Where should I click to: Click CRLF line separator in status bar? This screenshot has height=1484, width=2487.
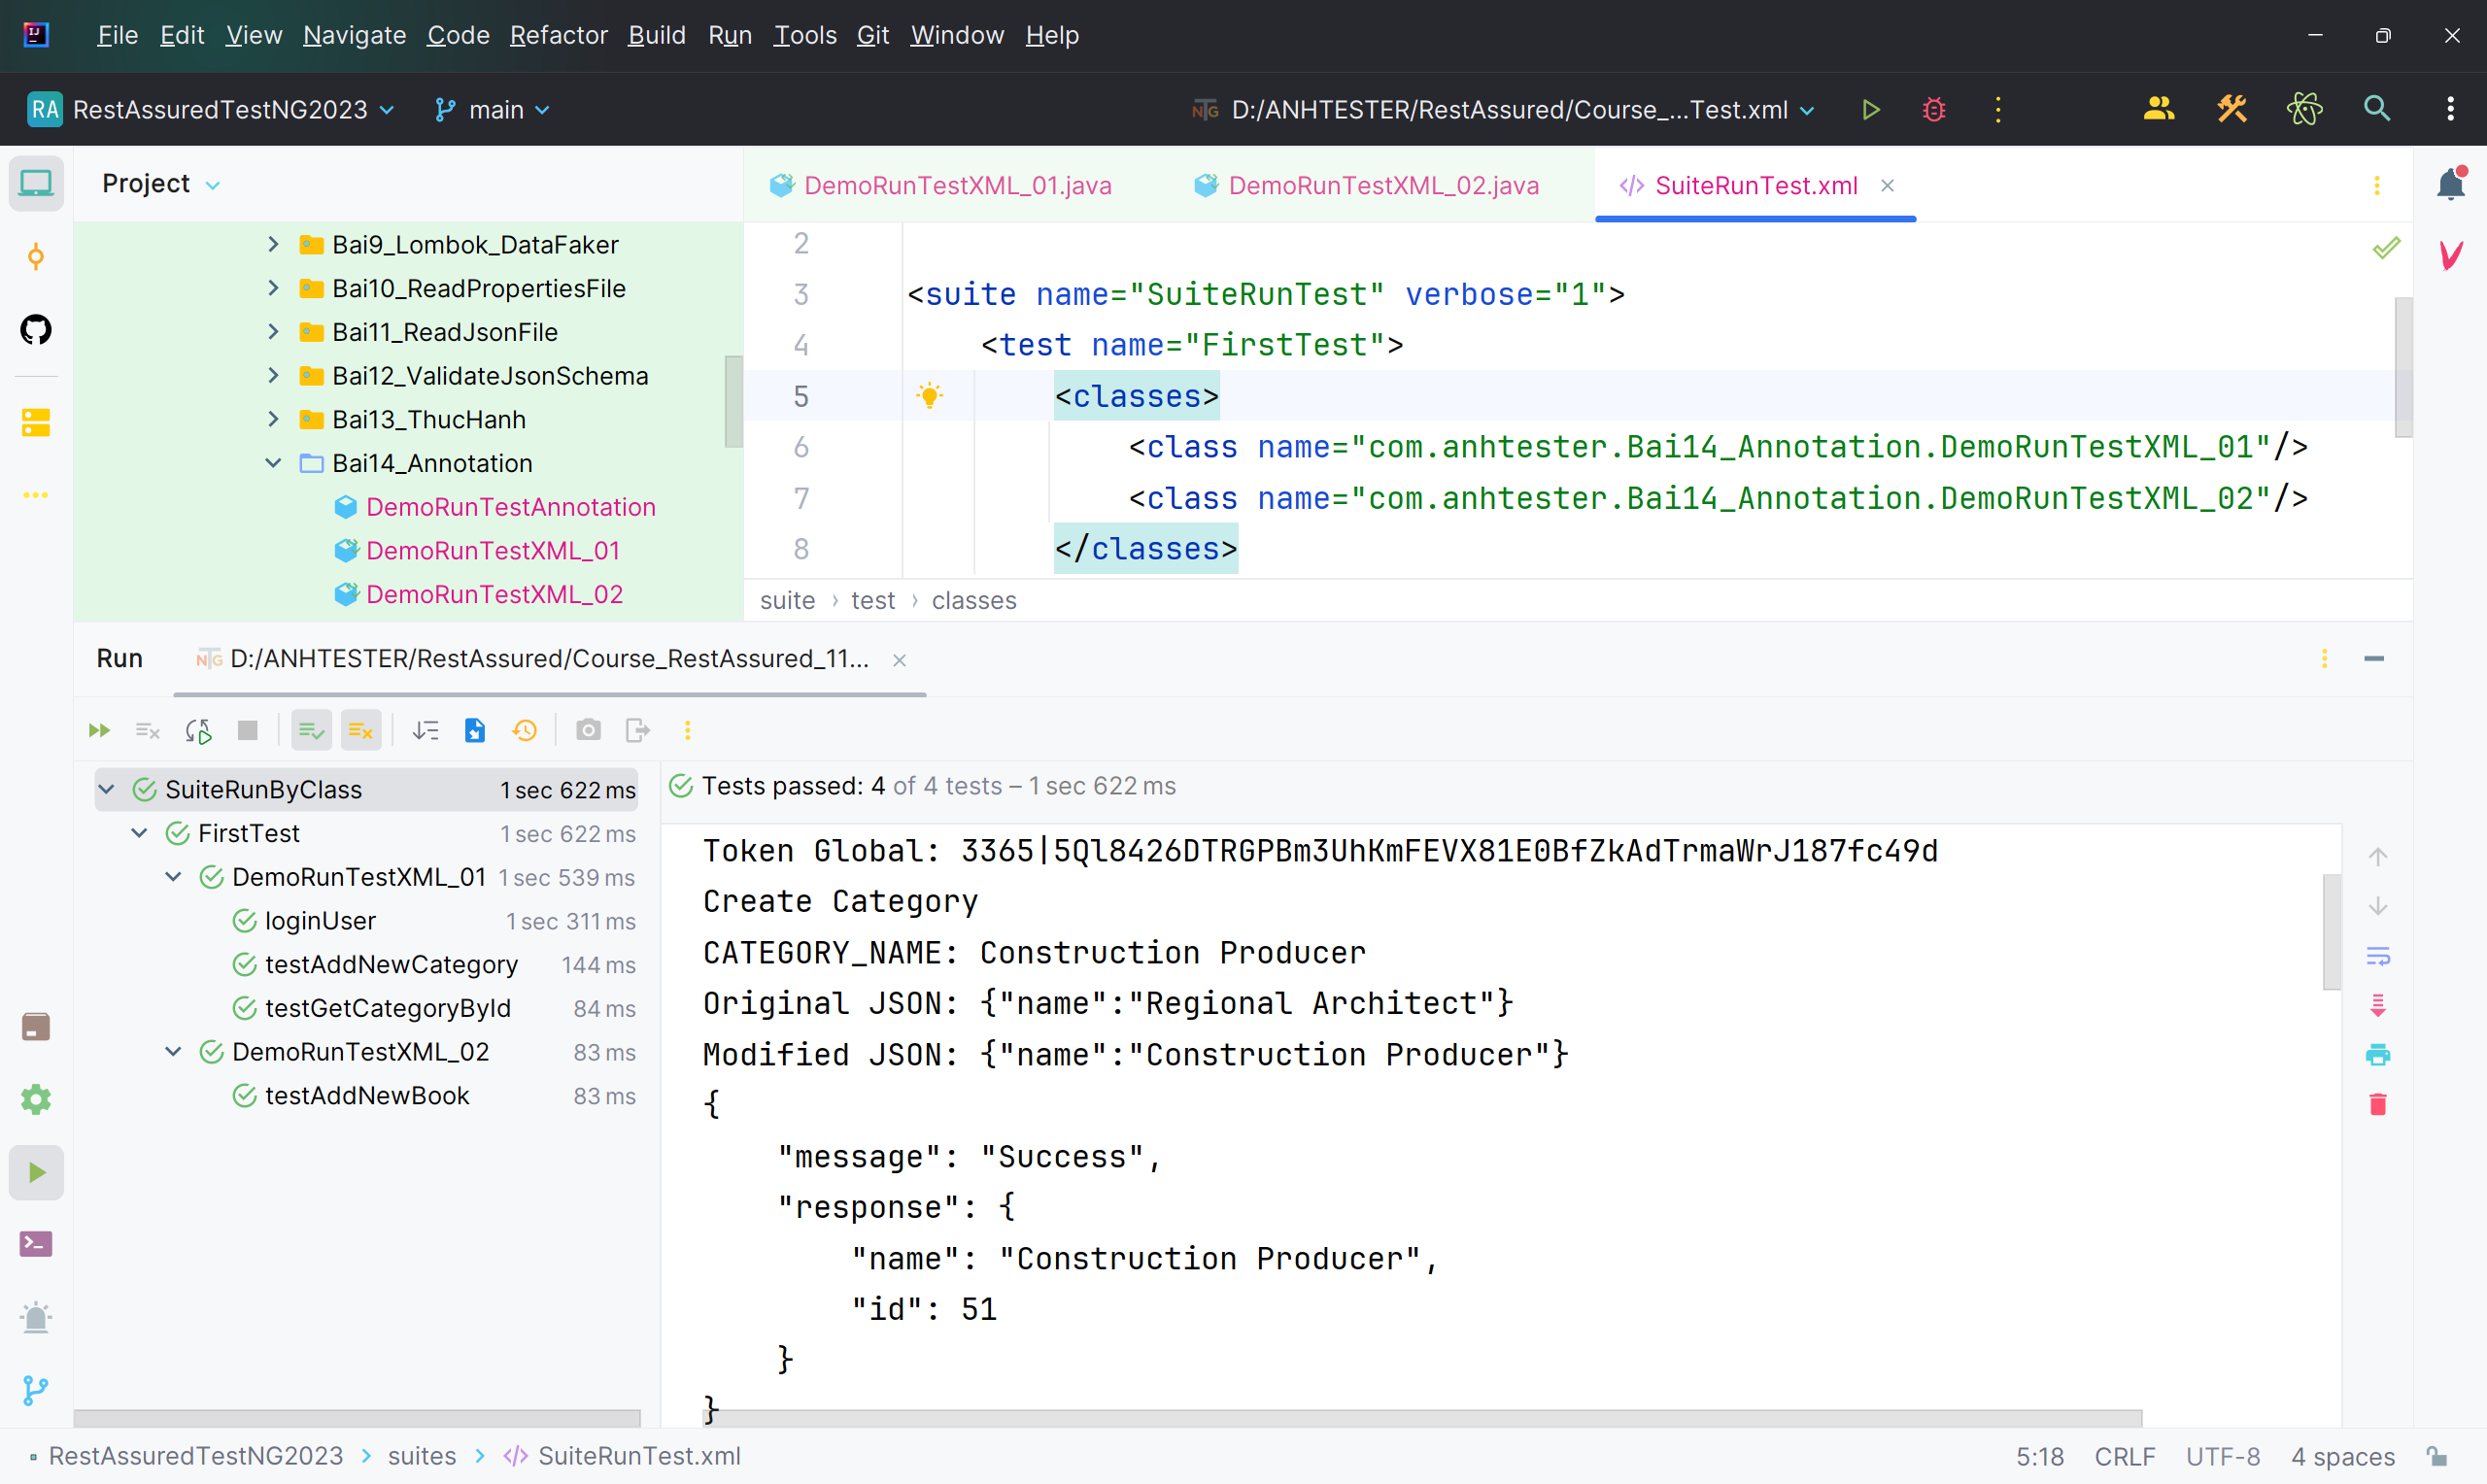coord(2125,1456)
